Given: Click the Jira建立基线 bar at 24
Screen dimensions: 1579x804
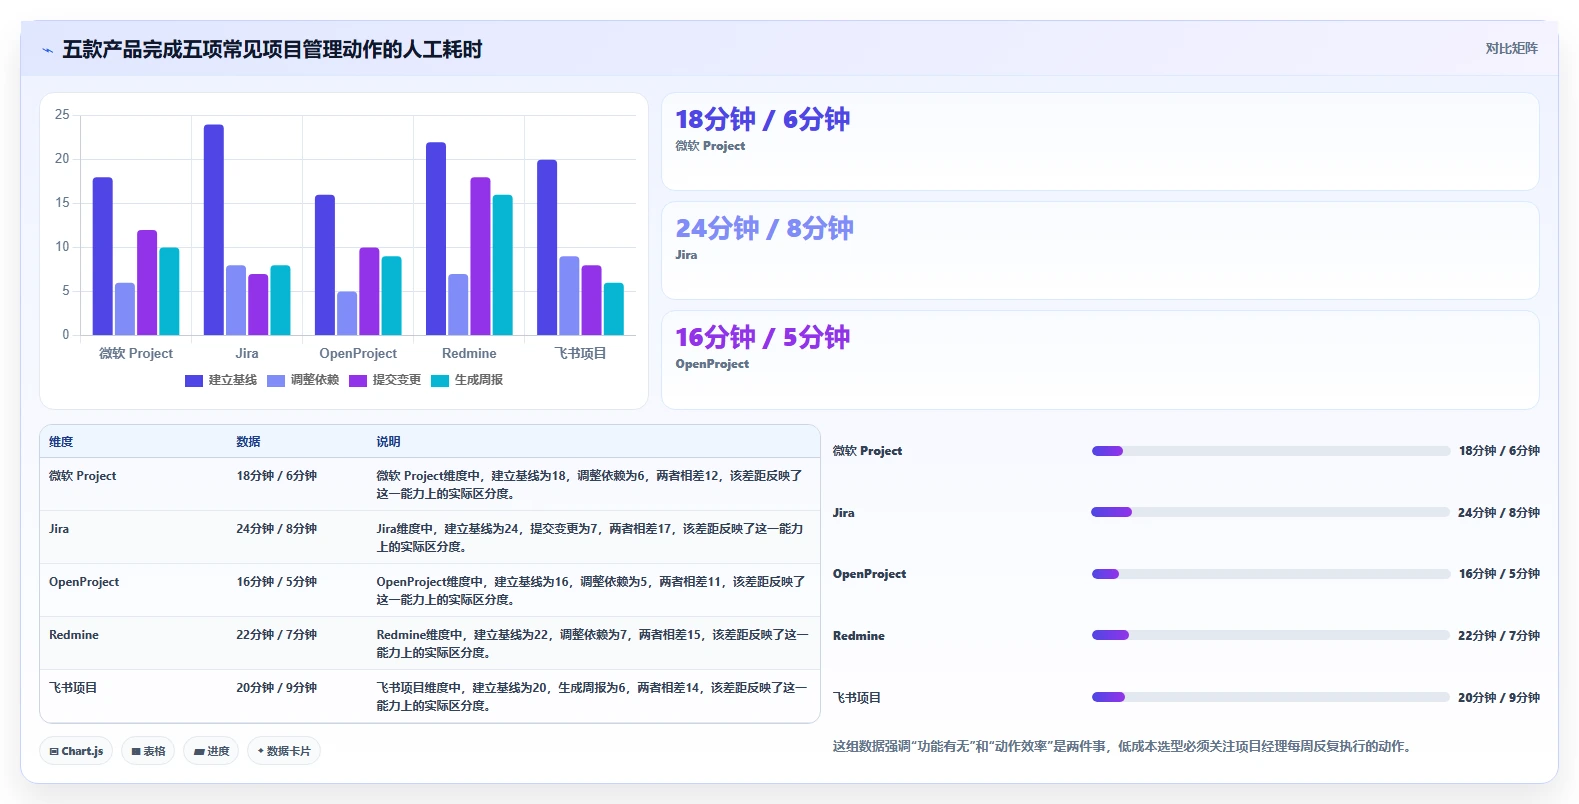Looking at the screenshot, I should pos(214,230).
